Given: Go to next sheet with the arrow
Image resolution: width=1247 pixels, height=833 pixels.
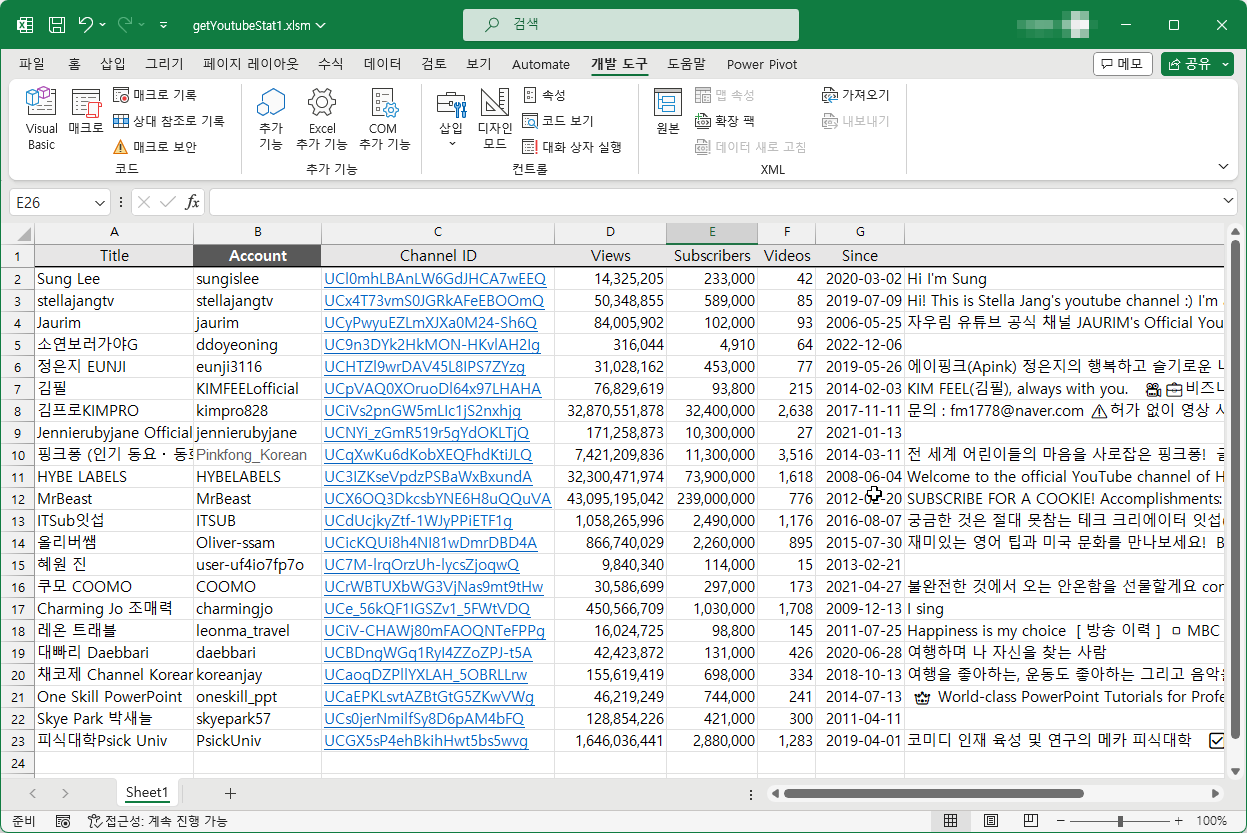Looking at the screenshot, I should [x=65, y=793].
